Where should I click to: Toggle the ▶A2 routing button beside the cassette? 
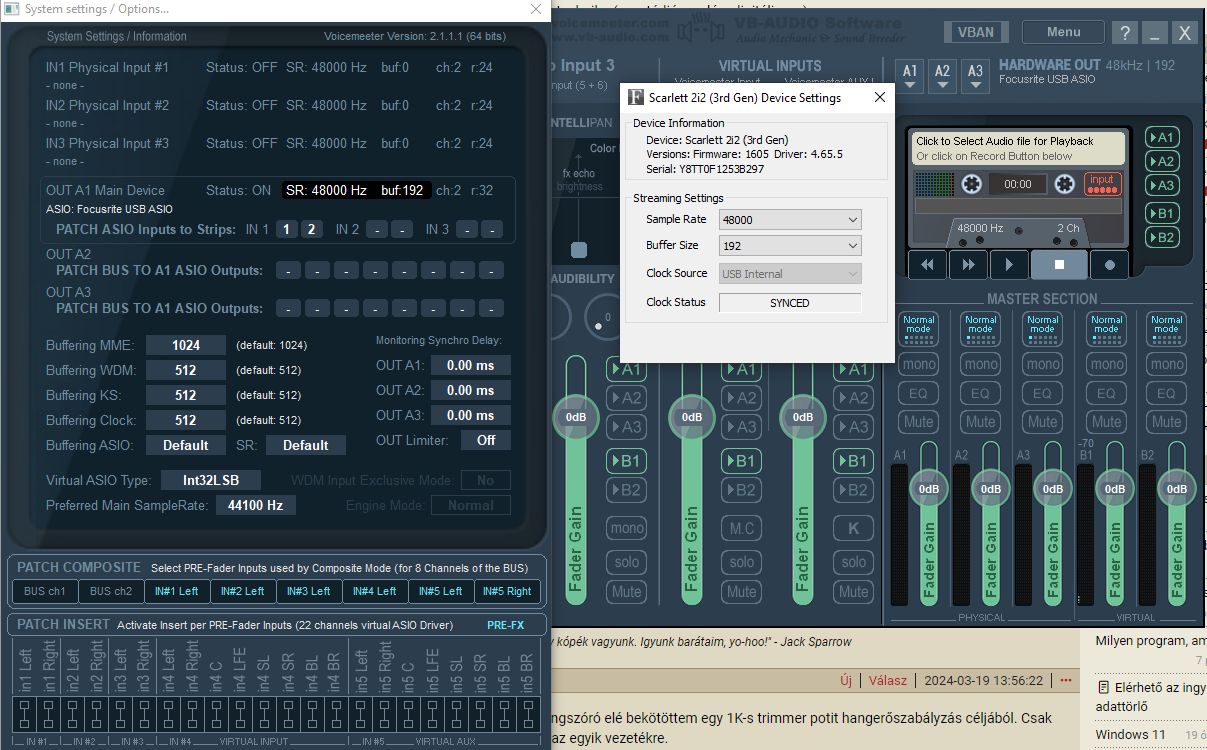click(1162, 161)
